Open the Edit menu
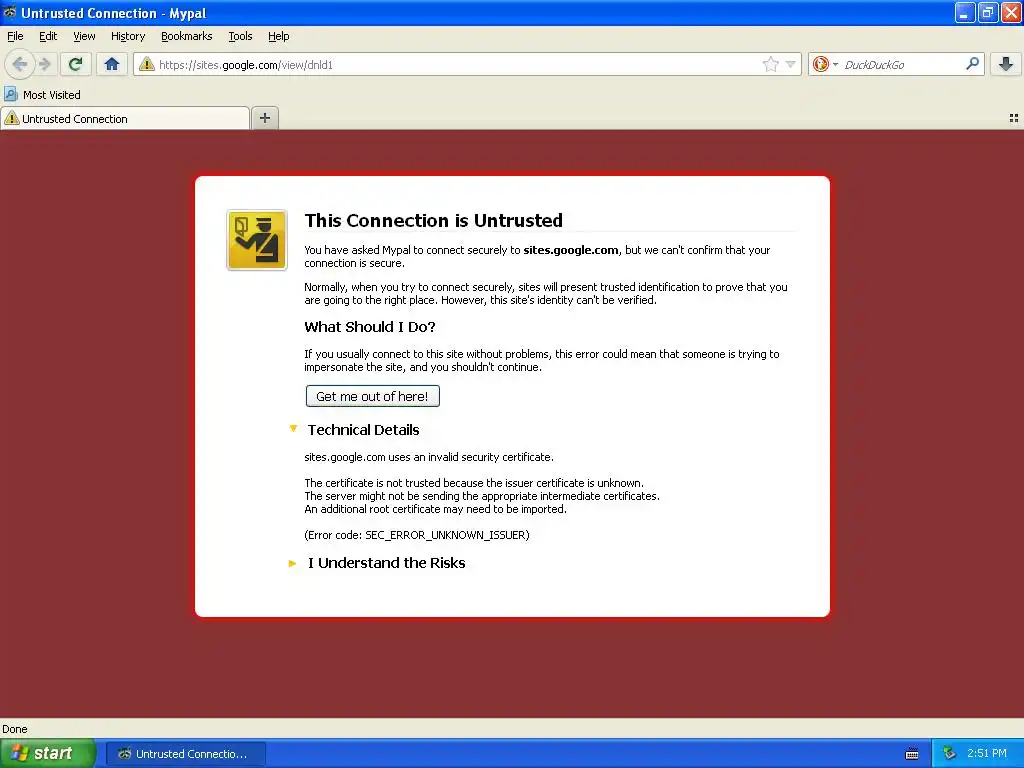The height and width of the screenshot is (768, 1024). [48, 36]
